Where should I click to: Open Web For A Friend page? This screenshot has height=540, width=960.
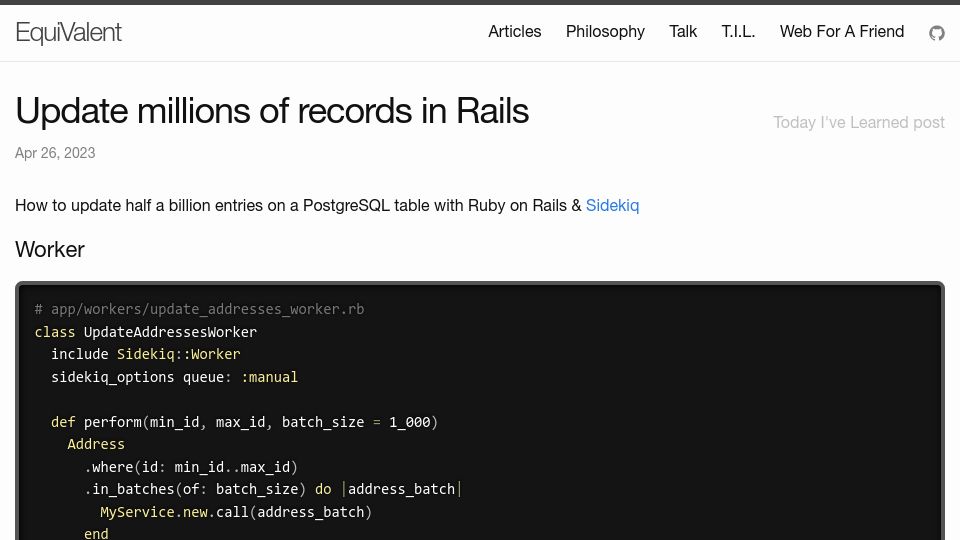coord(842,31)
